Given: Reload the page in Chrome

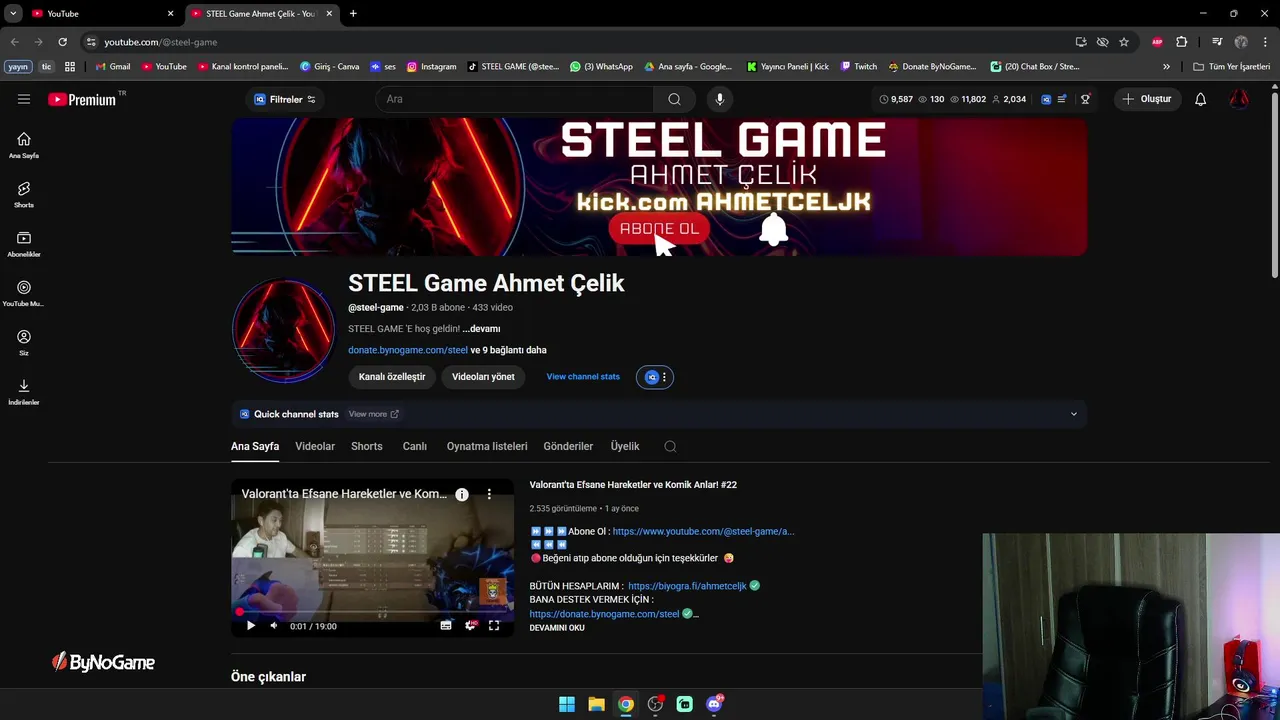Looking at the screenshot, I should 62,42.
